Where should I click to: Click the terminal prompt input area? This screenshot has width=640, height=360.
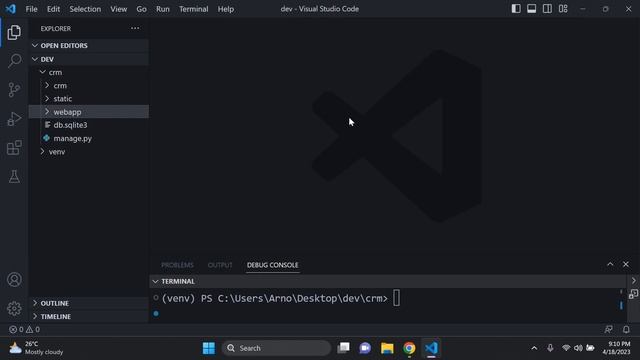(x=397, y=298)
